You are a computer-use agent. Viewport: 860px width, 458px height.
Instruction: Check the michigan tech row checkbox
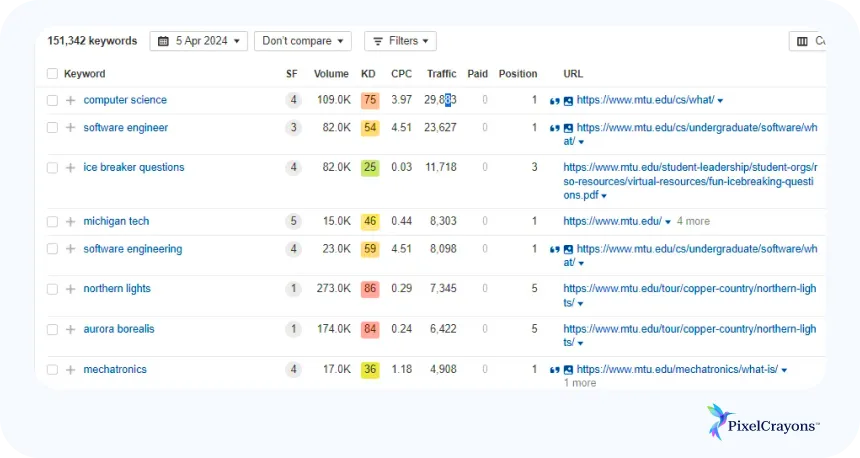point(52,222)
